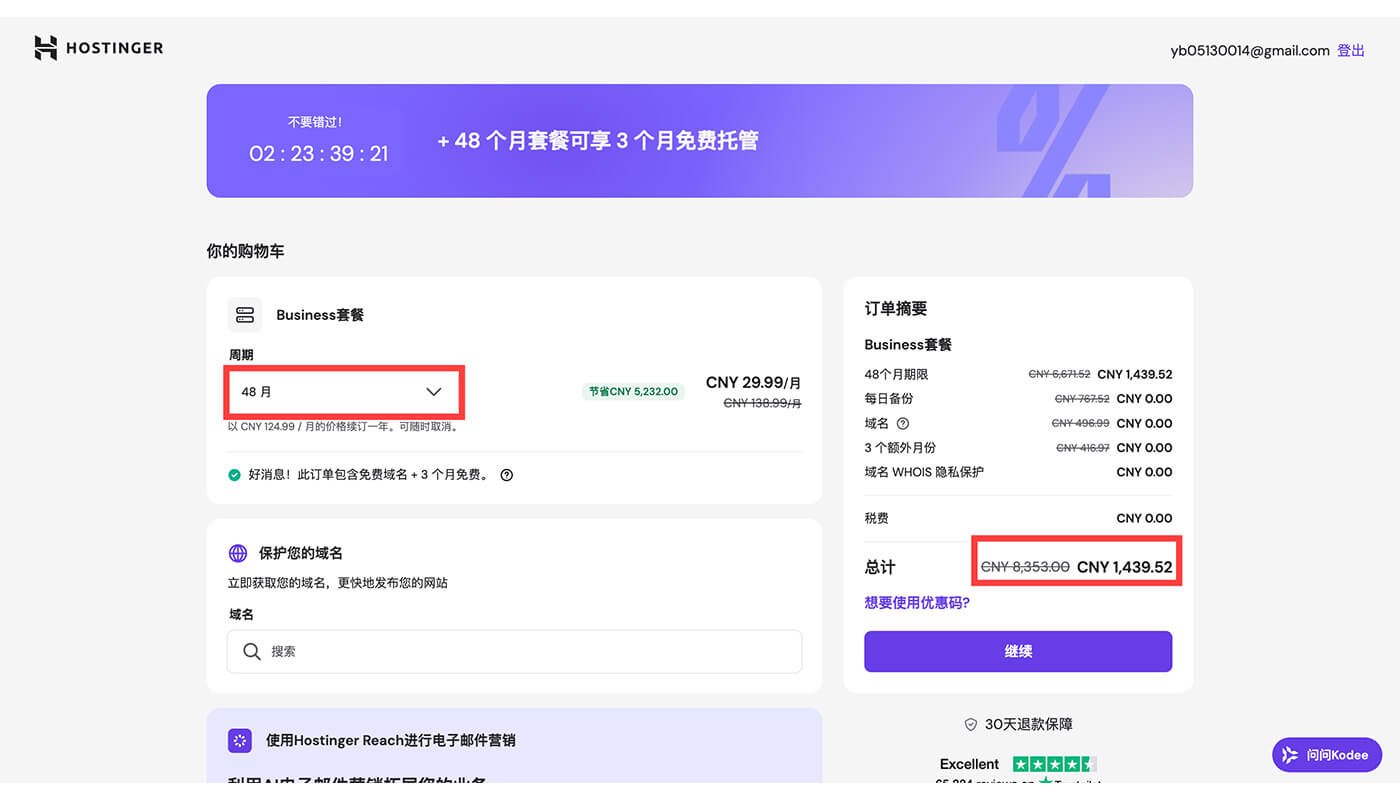1400x800 pixels.
Task: Click the Hostinger Reach email marketing icon
Action: pyautogui.click(x=239, y=740)
